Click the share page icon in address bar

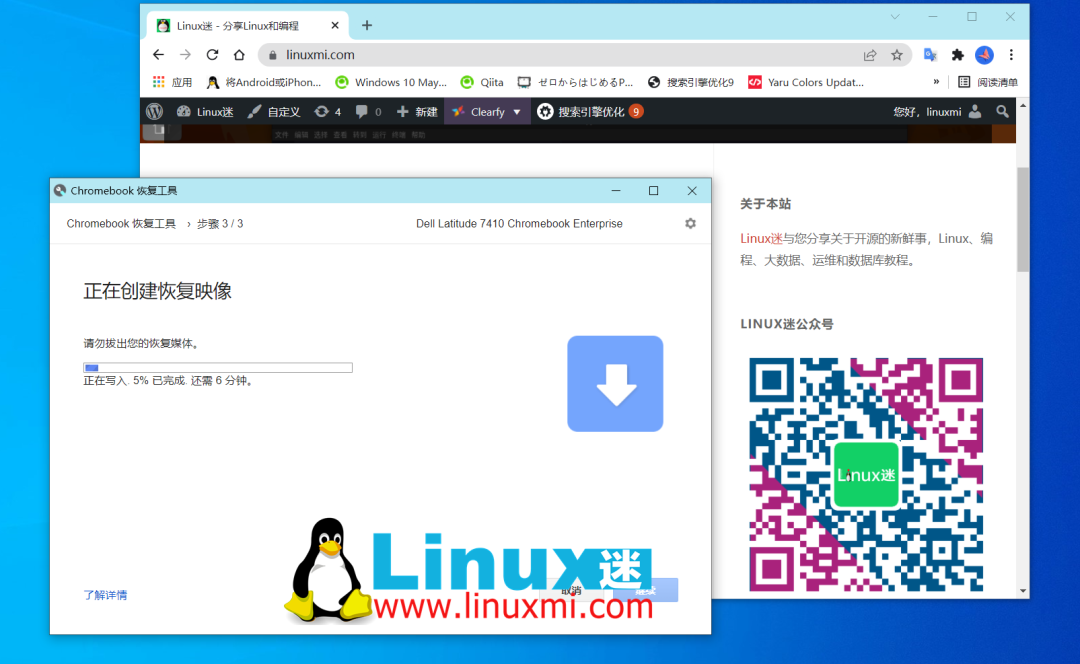click(870, 55)
